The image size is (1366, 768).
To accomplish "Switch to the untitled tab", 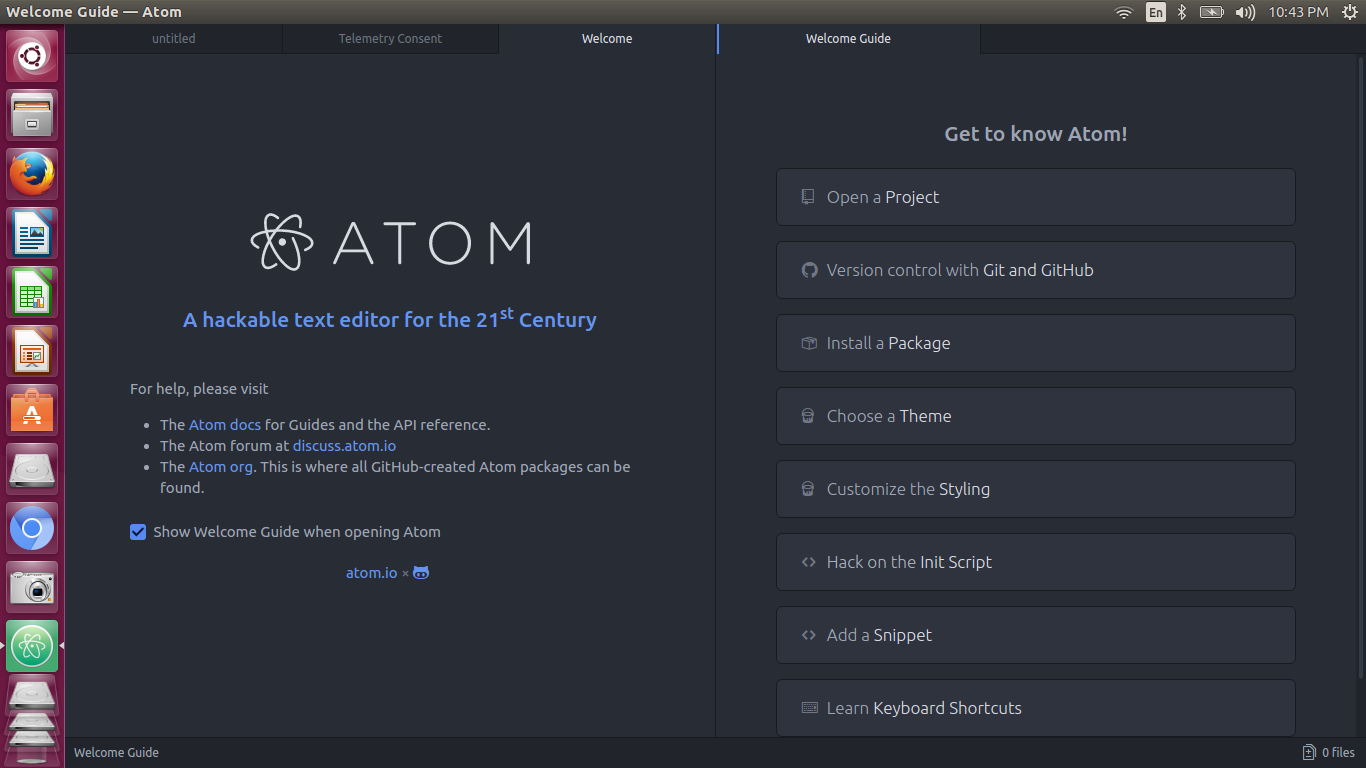I will pos(174,39).
